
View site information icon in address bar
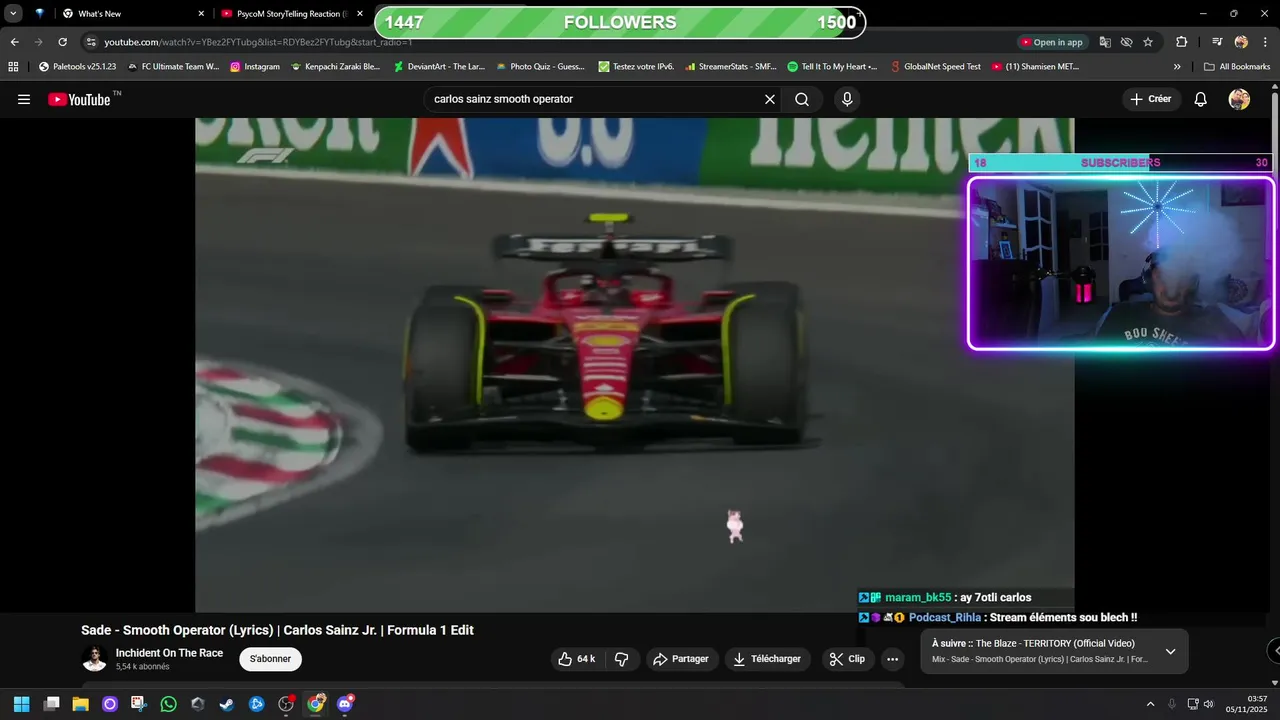[x=91, y=42]
